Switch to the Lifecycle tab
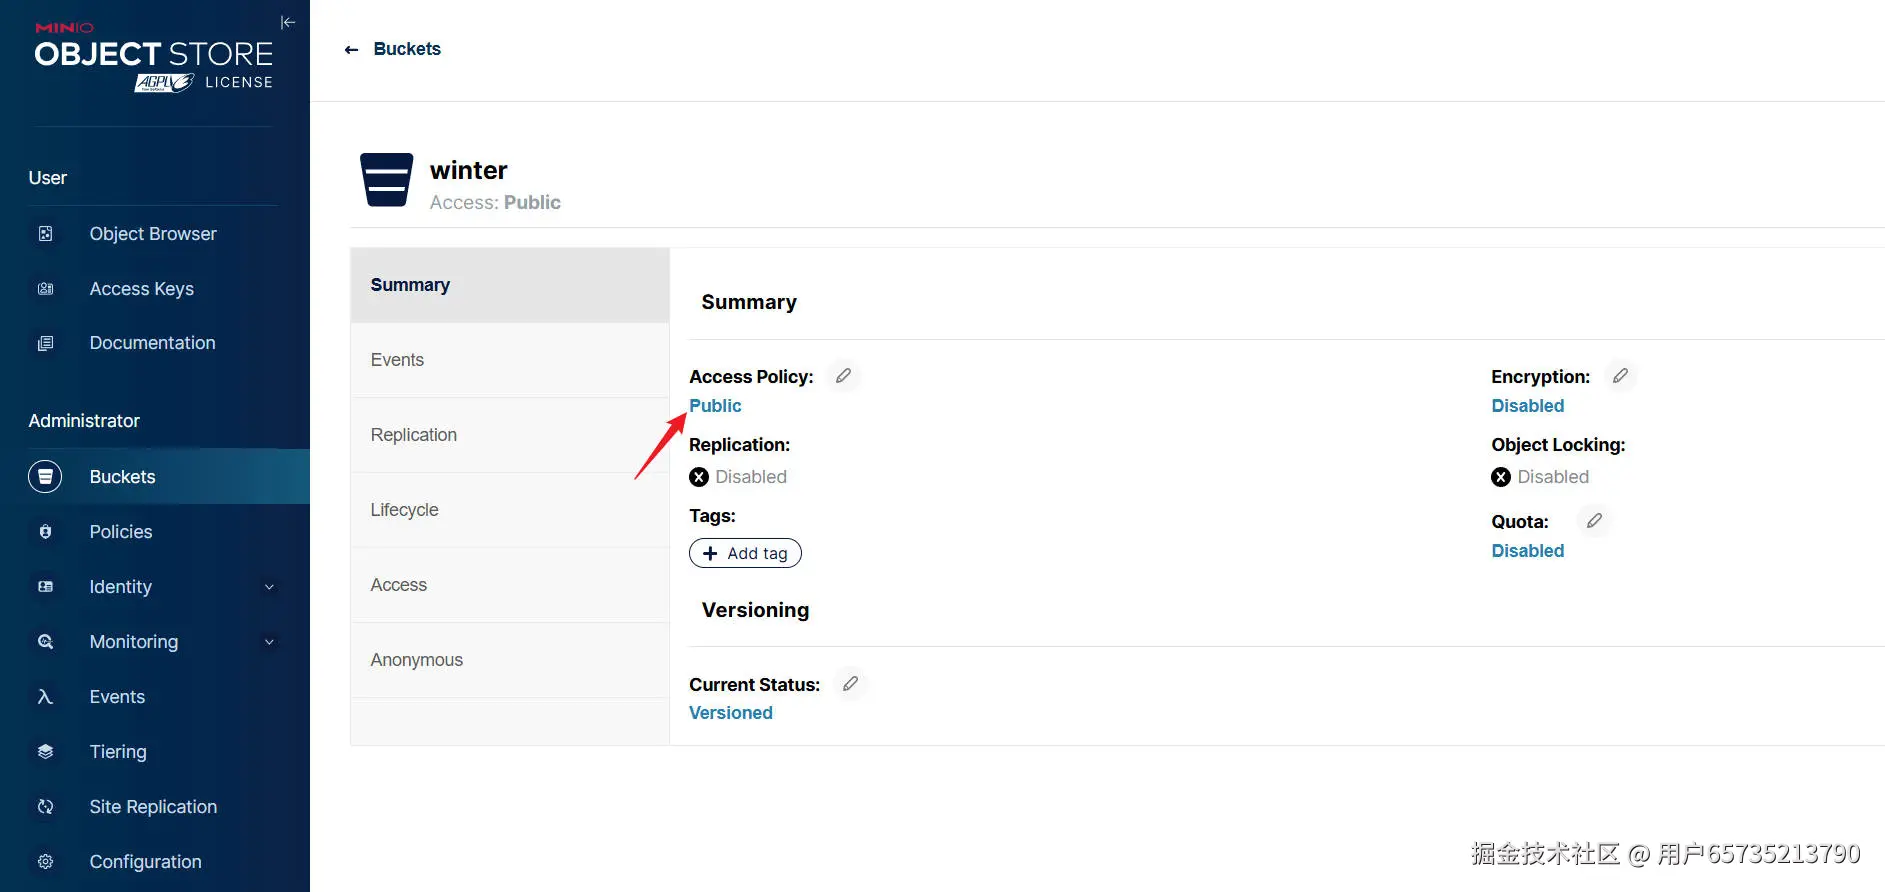 point(405,510)
